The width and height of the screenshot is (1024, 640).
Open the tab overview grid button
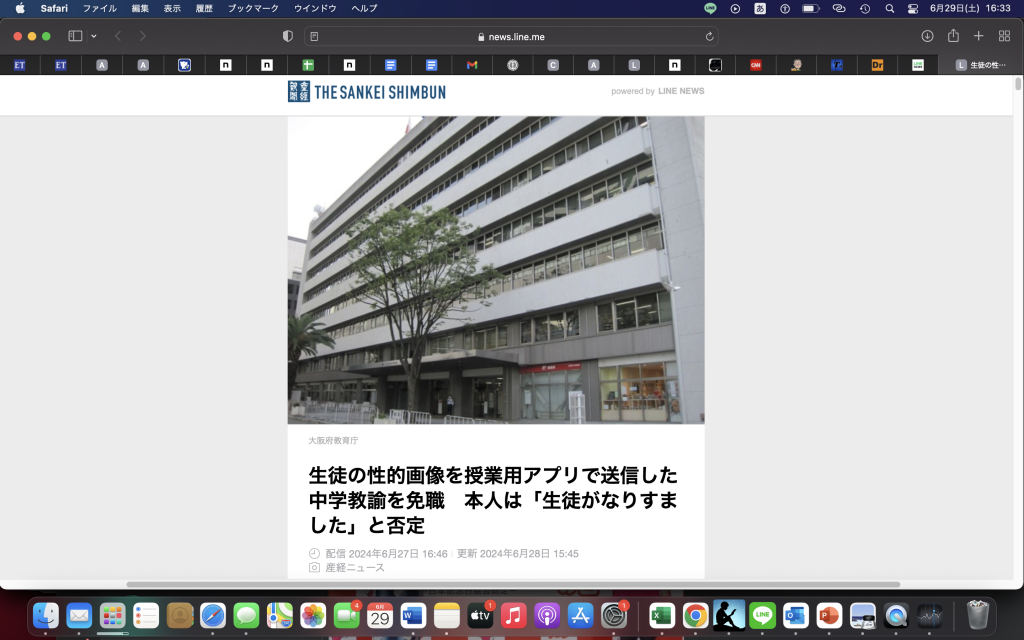1004,34
